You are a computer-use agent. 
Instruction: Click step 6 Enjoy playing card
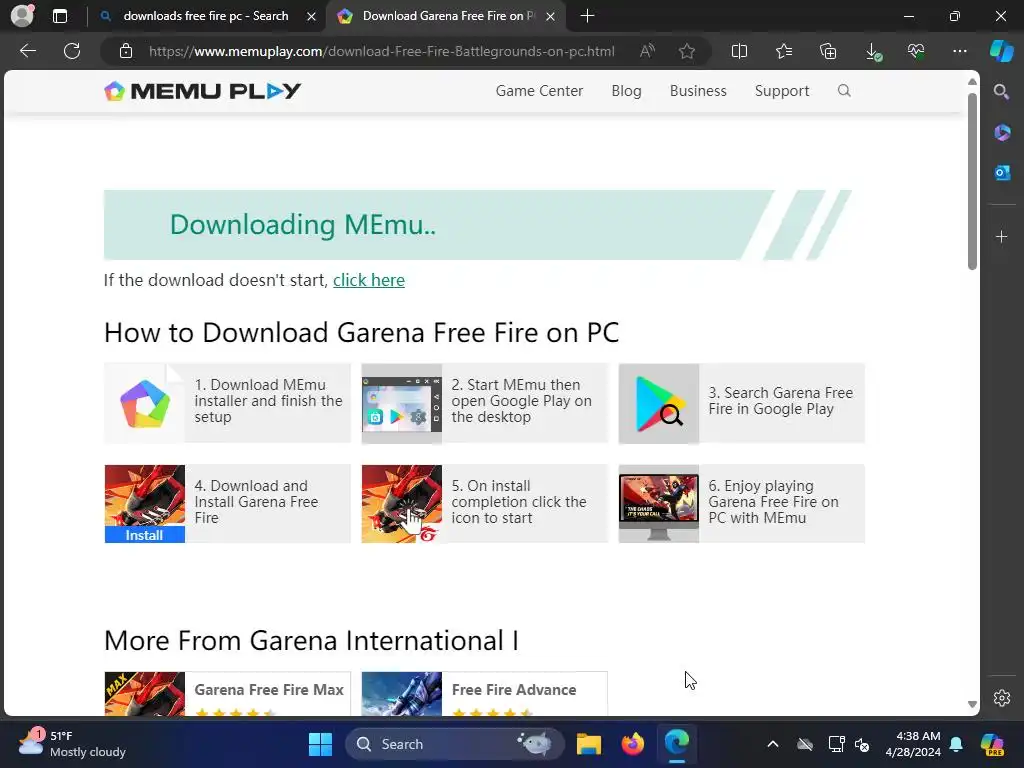tap(742, 504)
